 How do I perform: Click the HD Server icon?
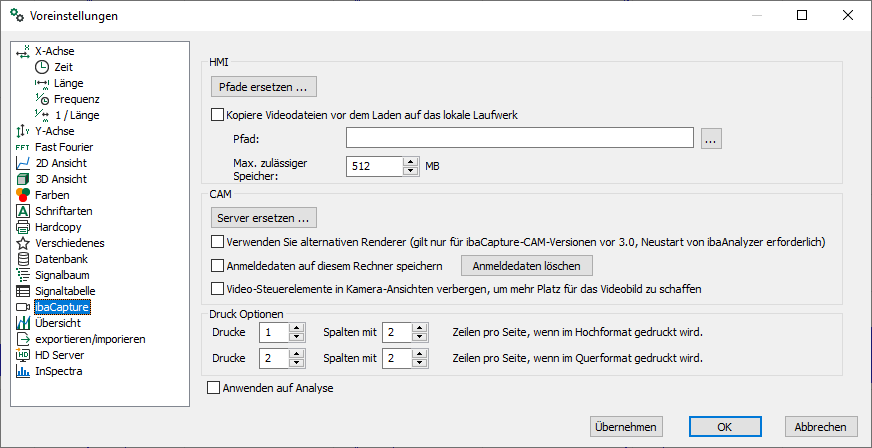click(24, 355)
